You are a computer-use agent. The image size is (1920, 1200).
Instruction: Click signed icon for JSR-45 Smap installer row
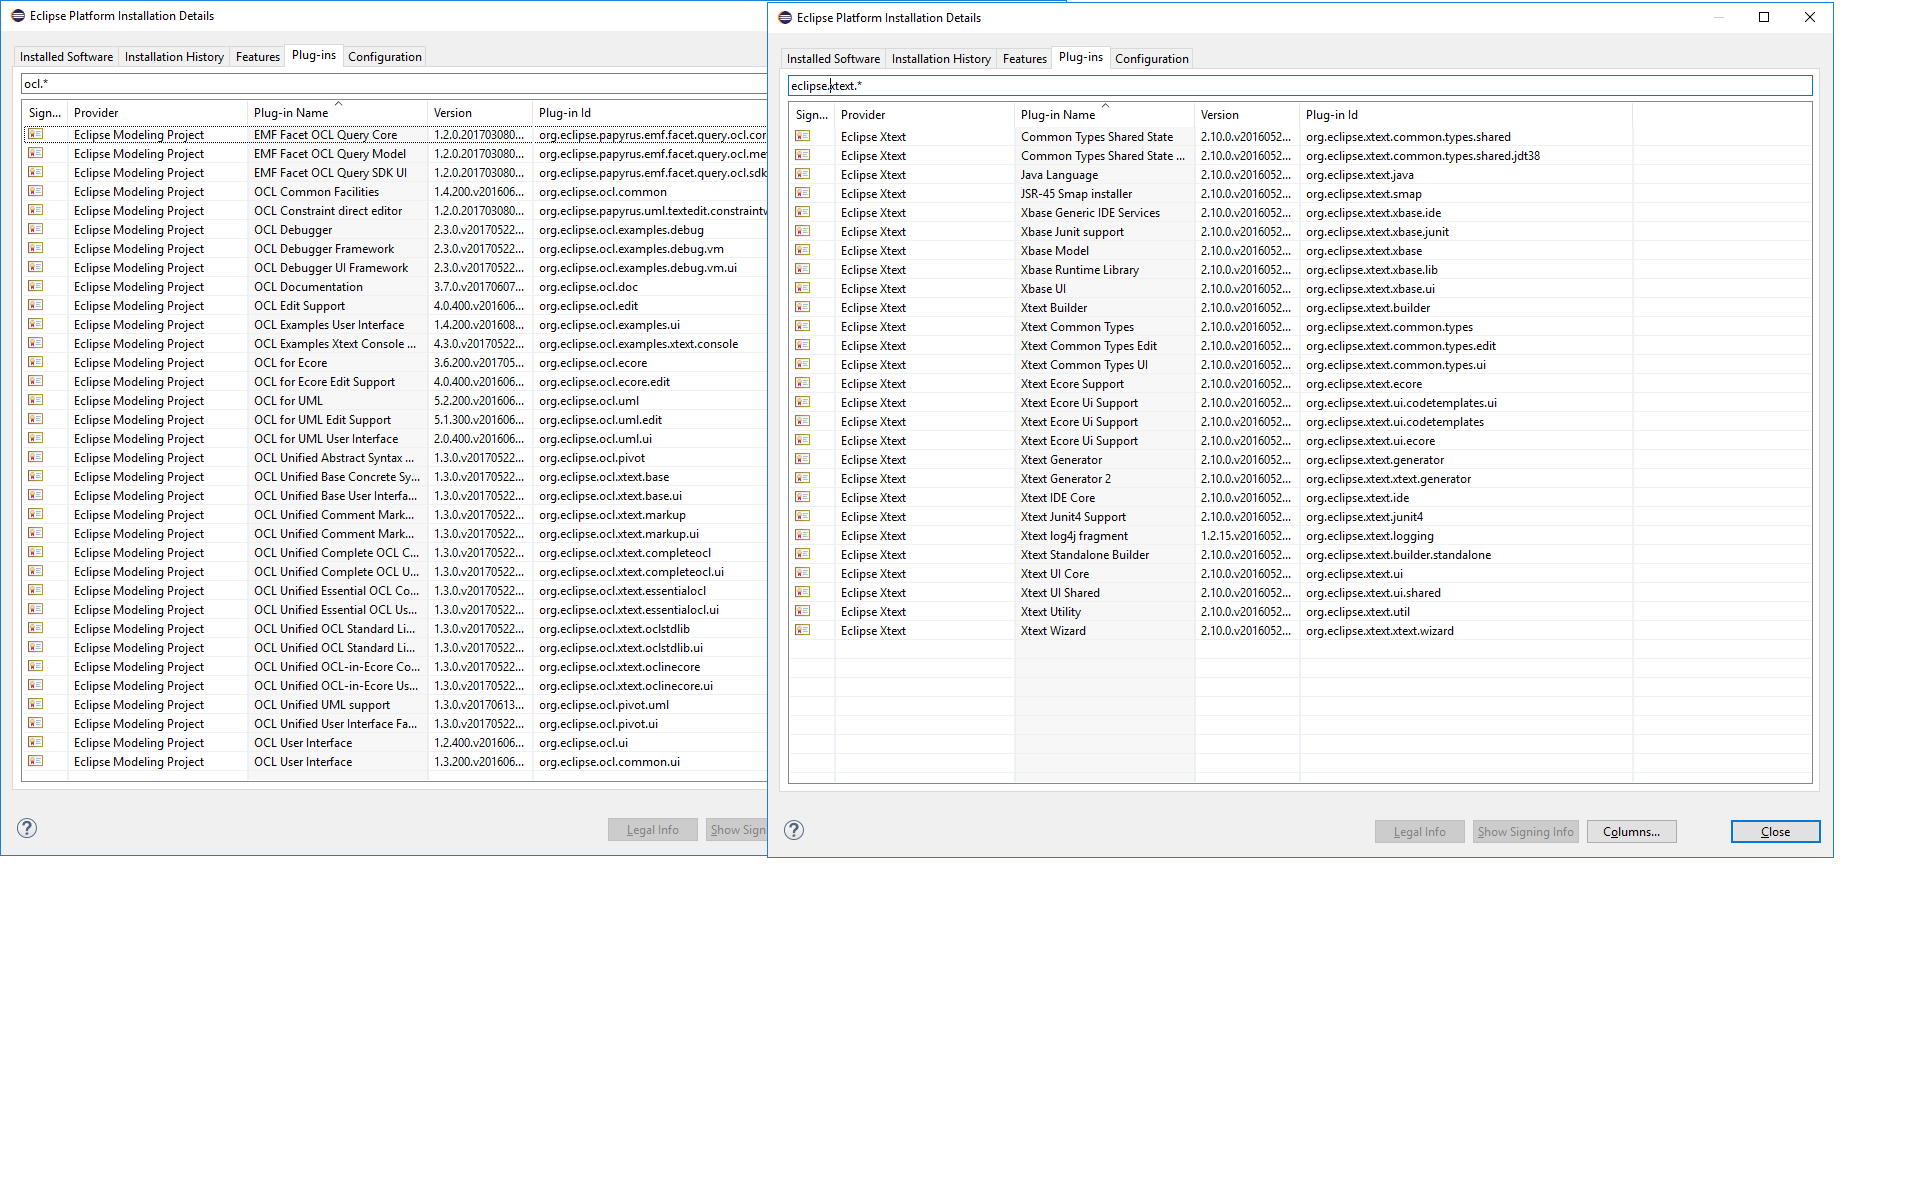802,193
